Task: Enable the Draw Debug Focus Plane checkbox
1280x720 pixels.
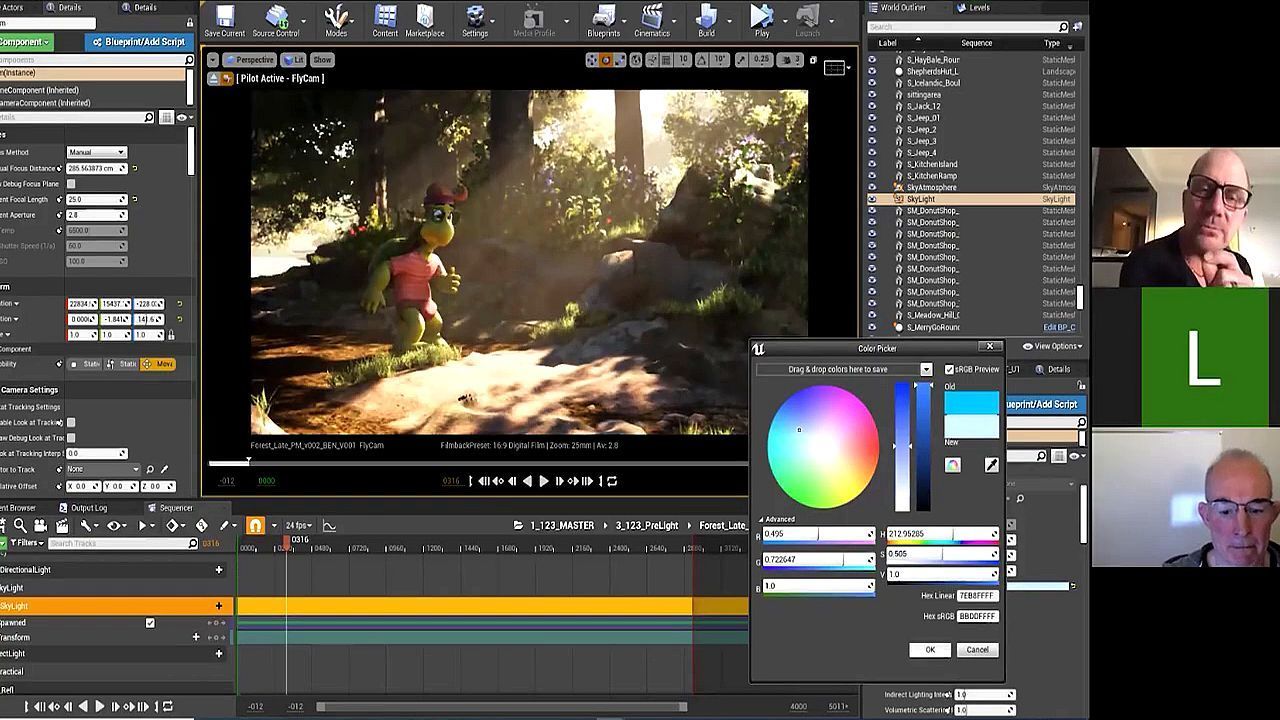Action: point(71,184)
